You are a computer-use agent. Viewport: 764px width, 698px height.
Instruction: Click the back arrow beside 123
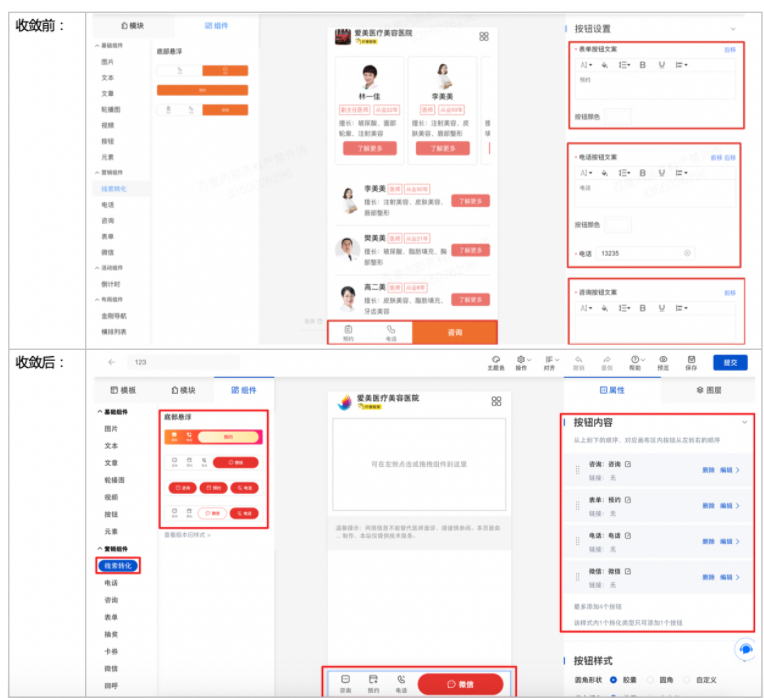click(111, 362)
